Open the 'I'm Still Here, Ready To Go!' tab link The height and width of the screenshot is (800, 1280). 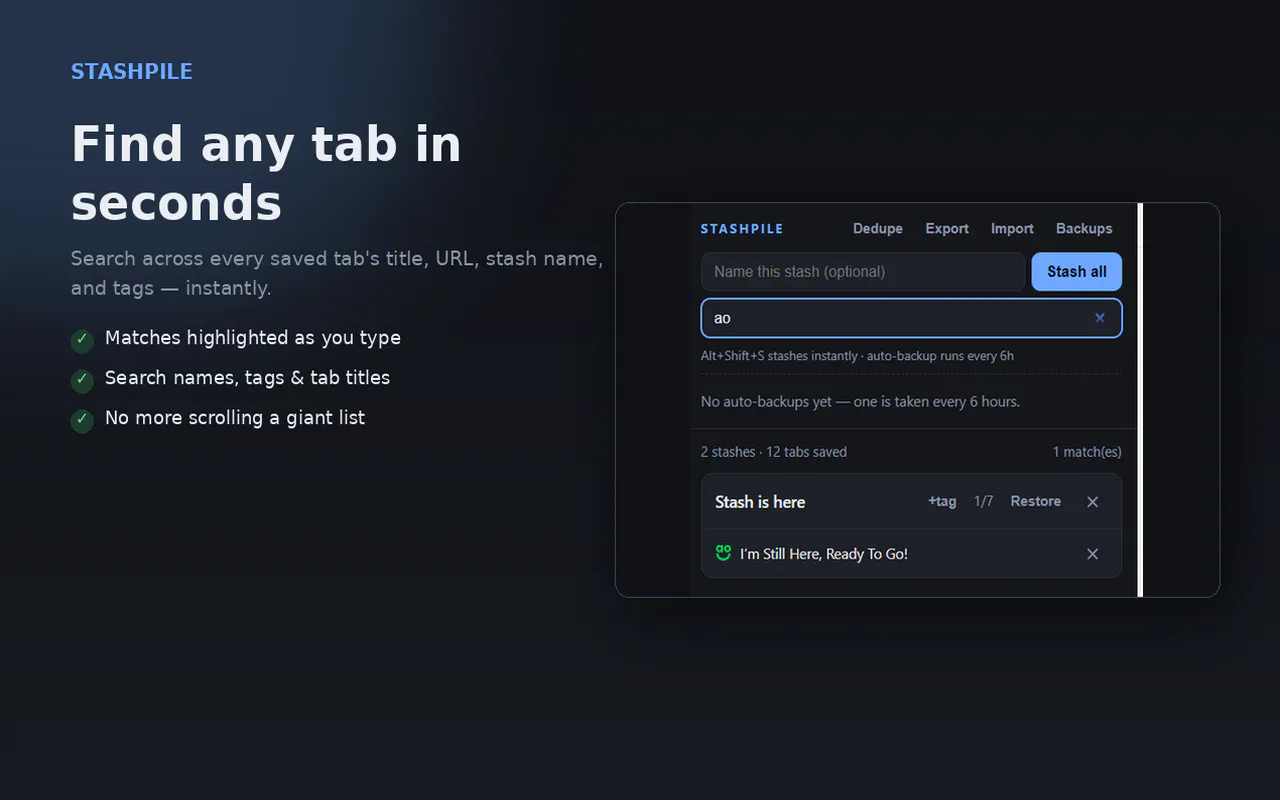click(x=824, y=554)
